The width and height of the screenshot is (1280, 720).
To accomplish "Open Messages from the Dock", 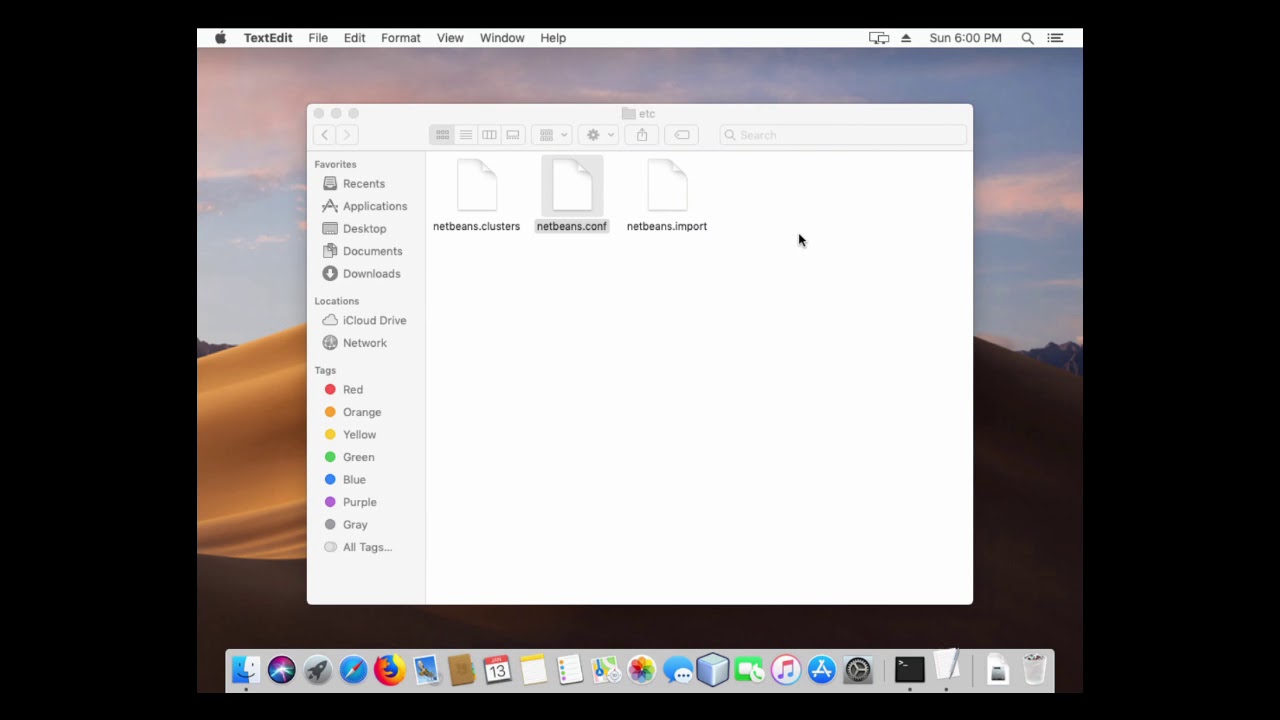I will 677,670.
